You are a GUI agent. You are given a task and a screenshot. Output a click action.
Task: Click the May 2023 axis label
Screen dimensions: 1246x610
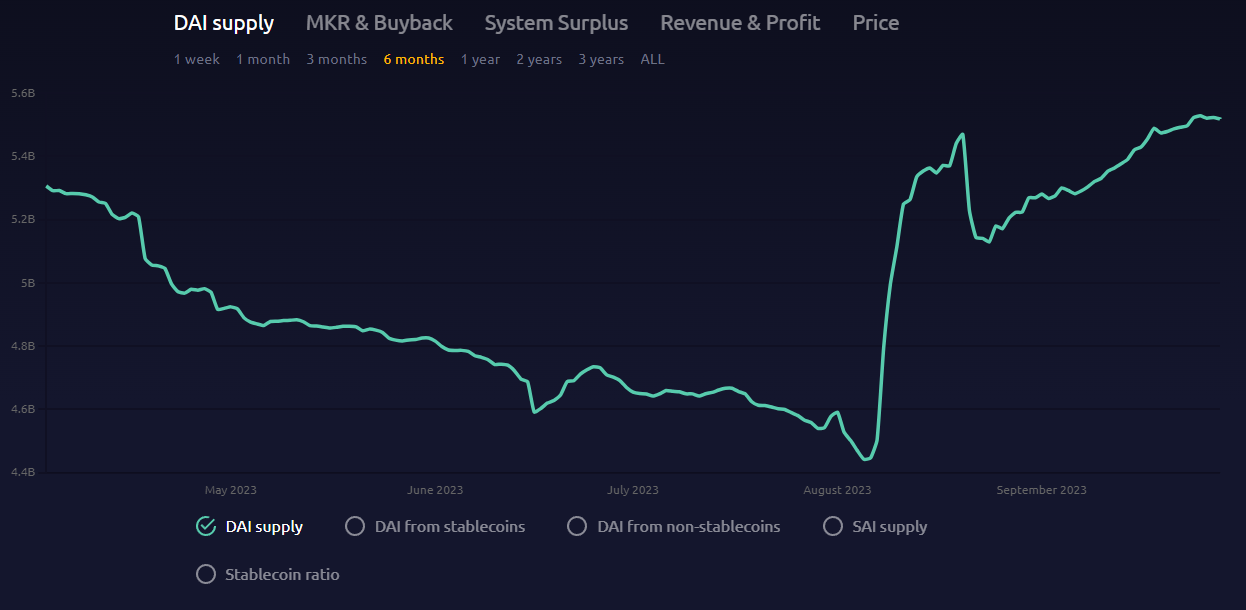point(231,490)
